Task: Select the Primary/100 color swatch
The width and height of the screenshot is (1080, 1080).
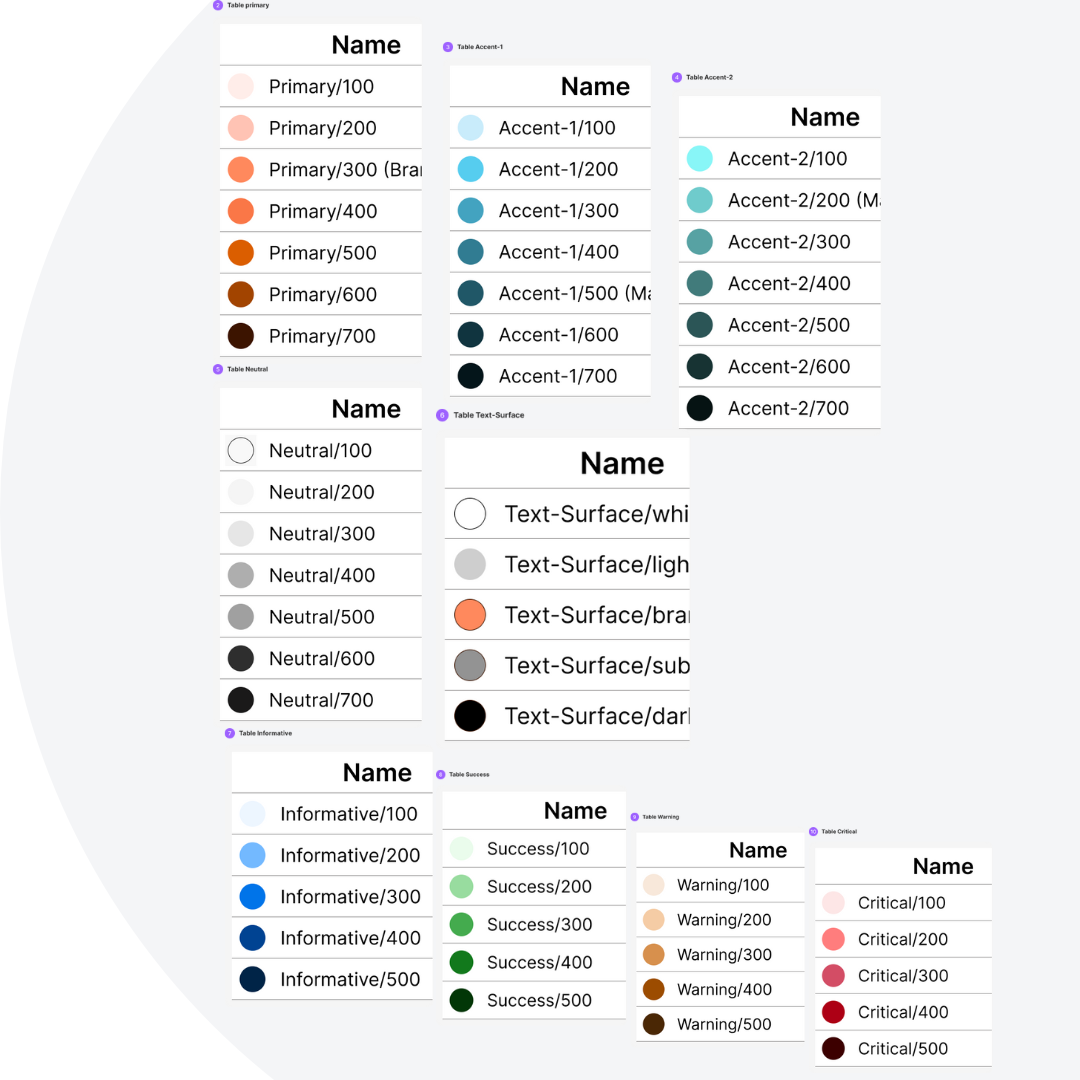Action: click(241, 87)
